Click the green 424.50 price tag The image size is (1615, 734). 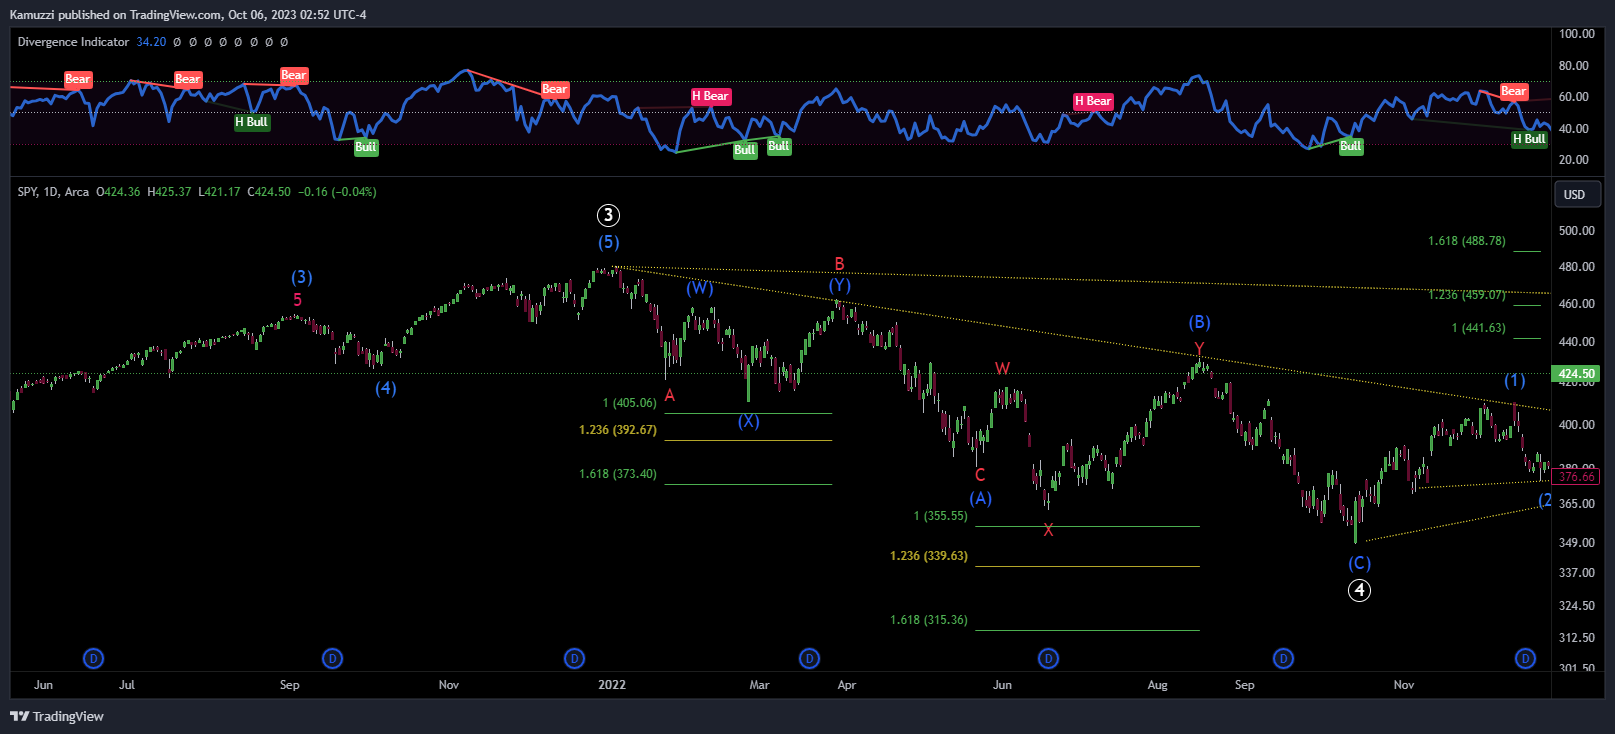tap(1576, 374)
